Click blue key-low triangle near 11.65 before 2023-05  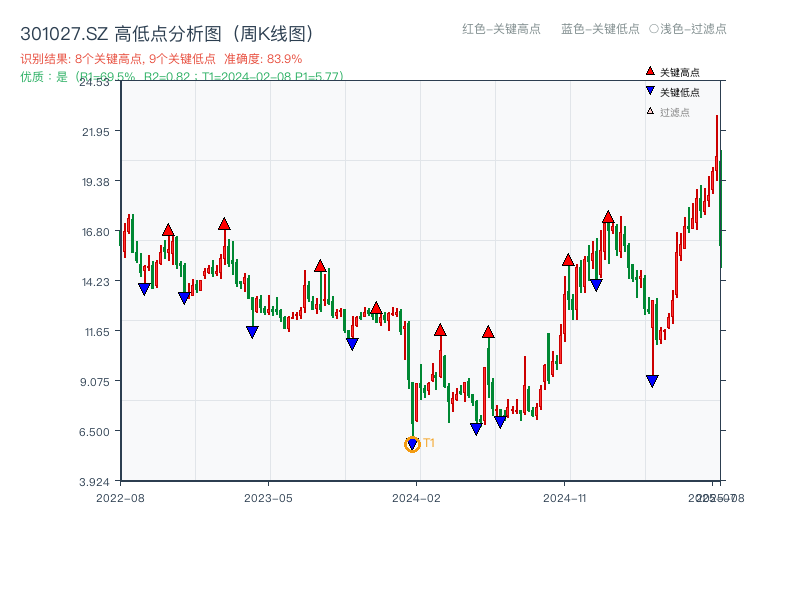point(252,332)
